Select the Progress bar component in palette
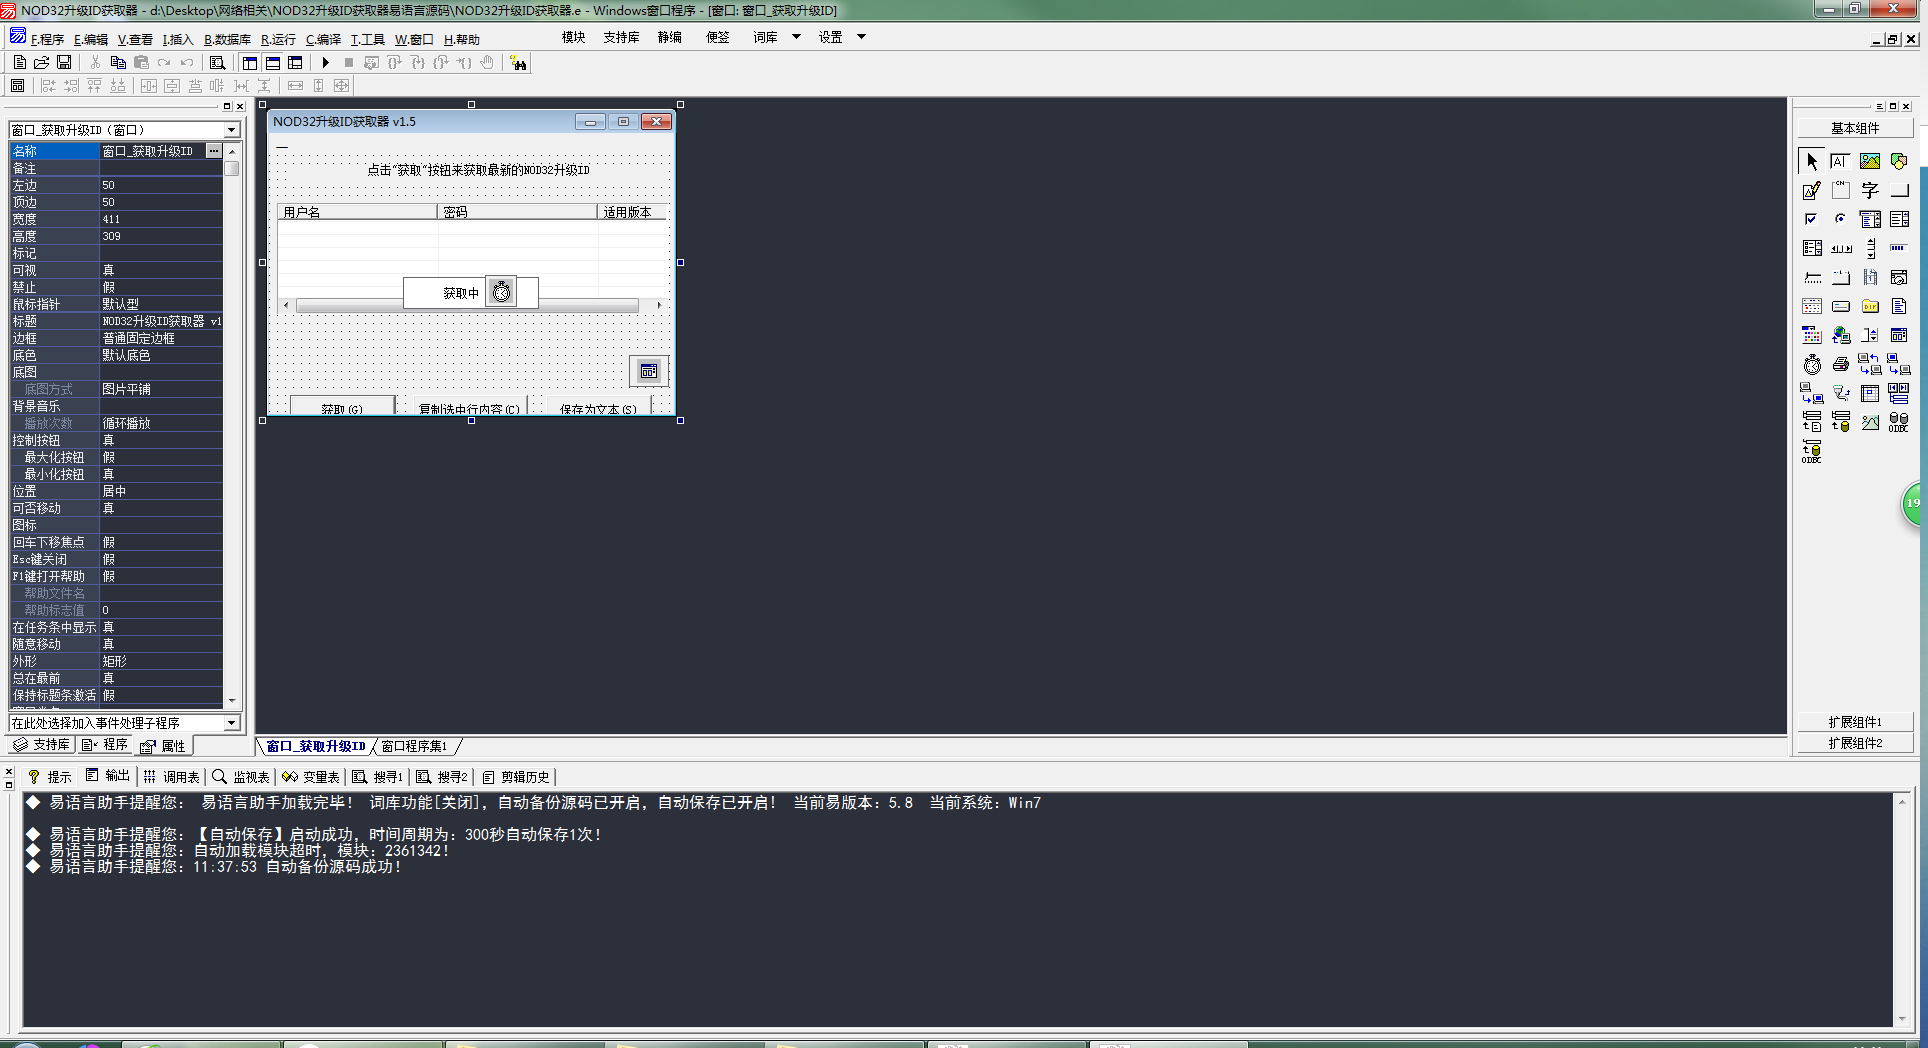This screenshot has height=1048, width=1928. click(x=1899, y=248)
